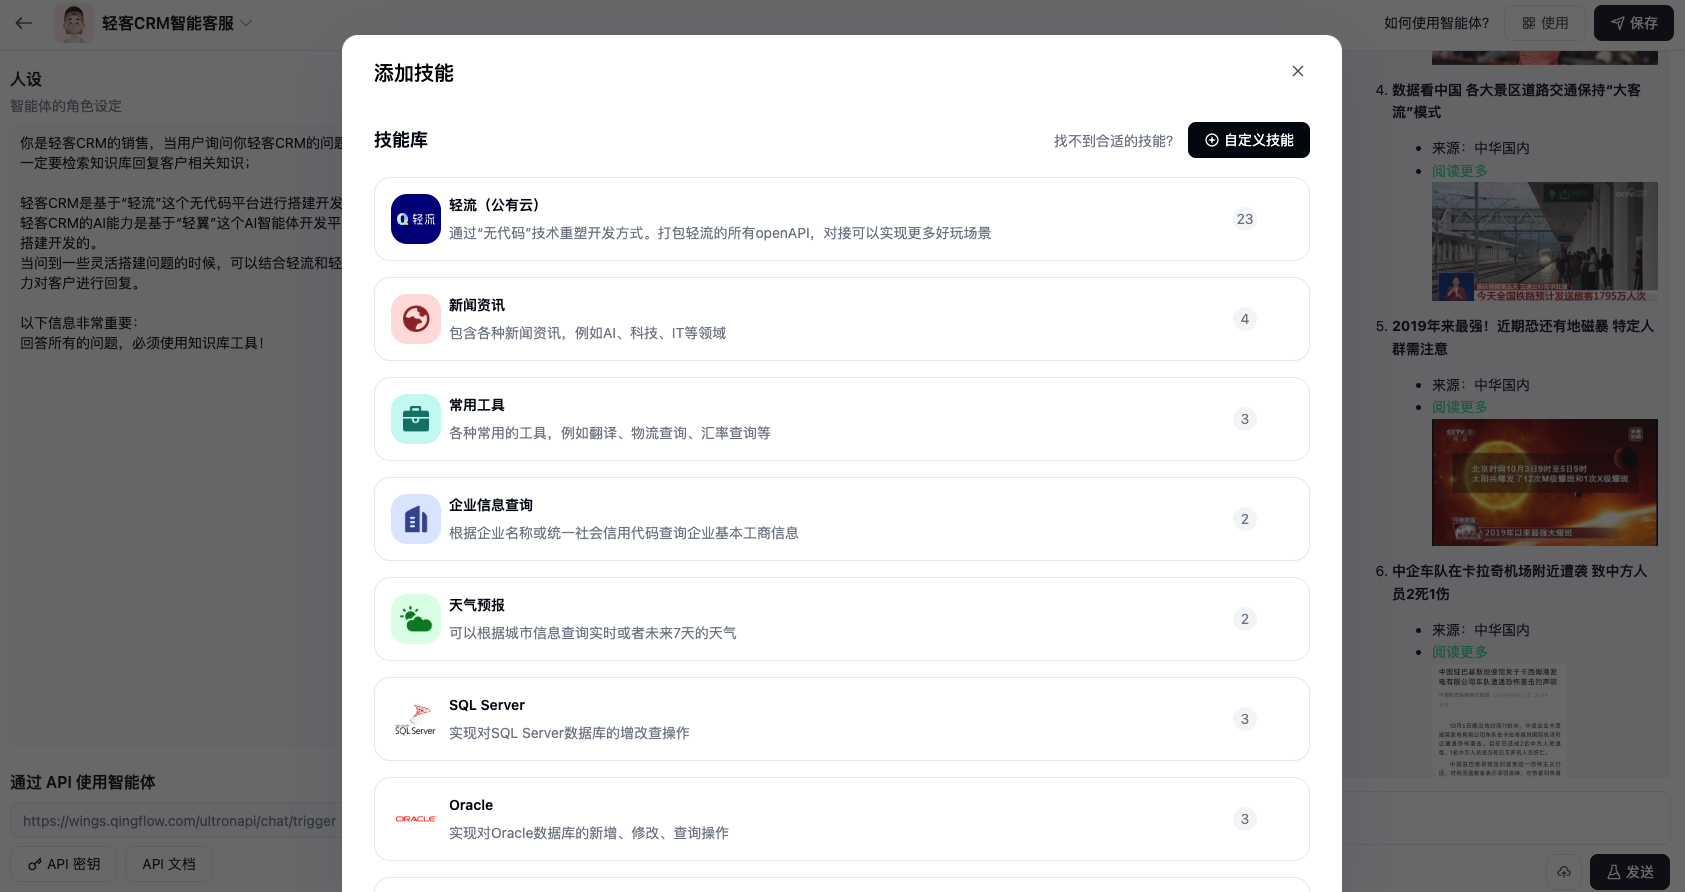Open 阅读更多 link under news item 6
1685x892 pixels.
point(1460,652)
